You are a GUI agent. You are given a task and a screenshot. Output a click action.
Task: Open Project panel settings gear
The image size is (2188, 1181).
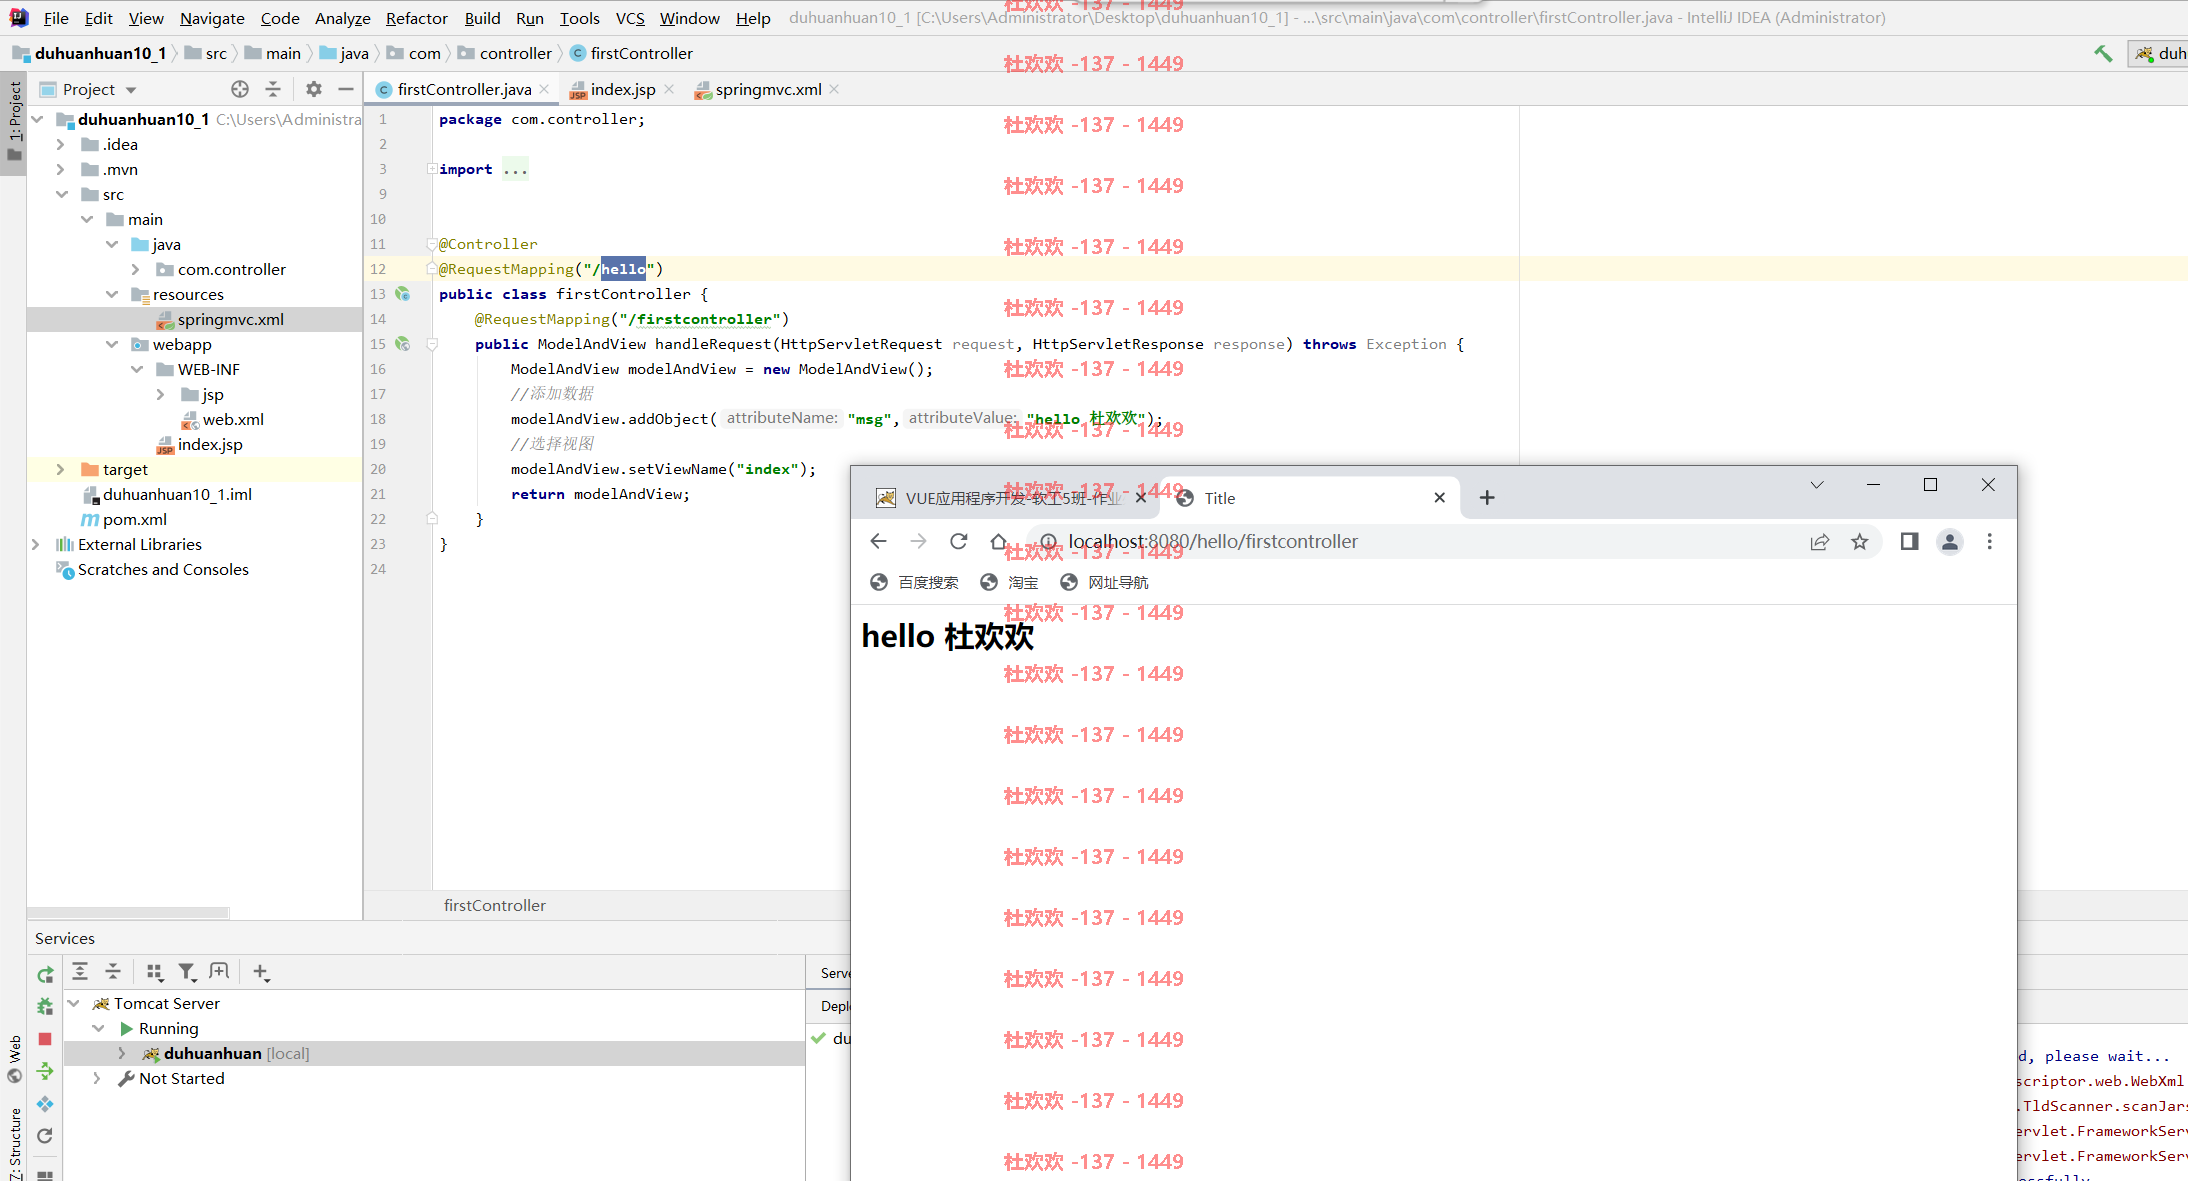point(314,89)
